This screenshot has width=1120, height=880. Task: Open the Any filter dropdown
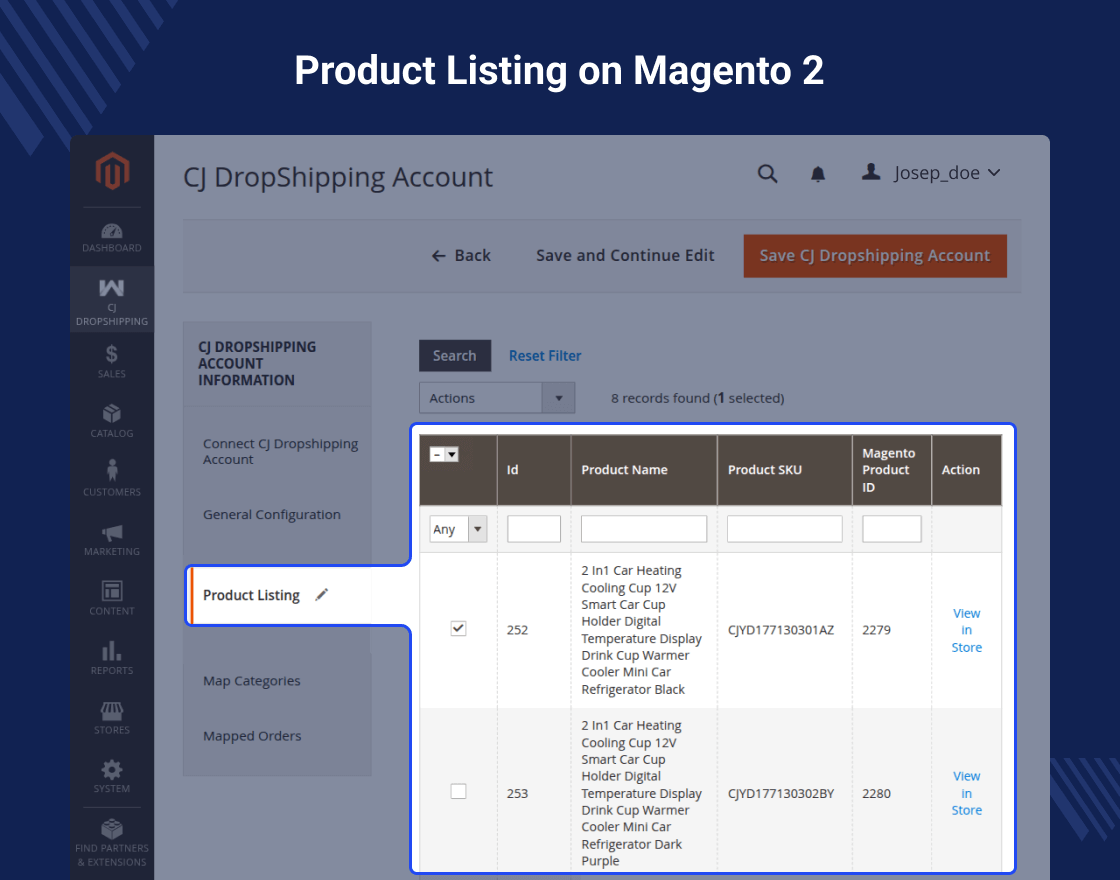[458, 529]
